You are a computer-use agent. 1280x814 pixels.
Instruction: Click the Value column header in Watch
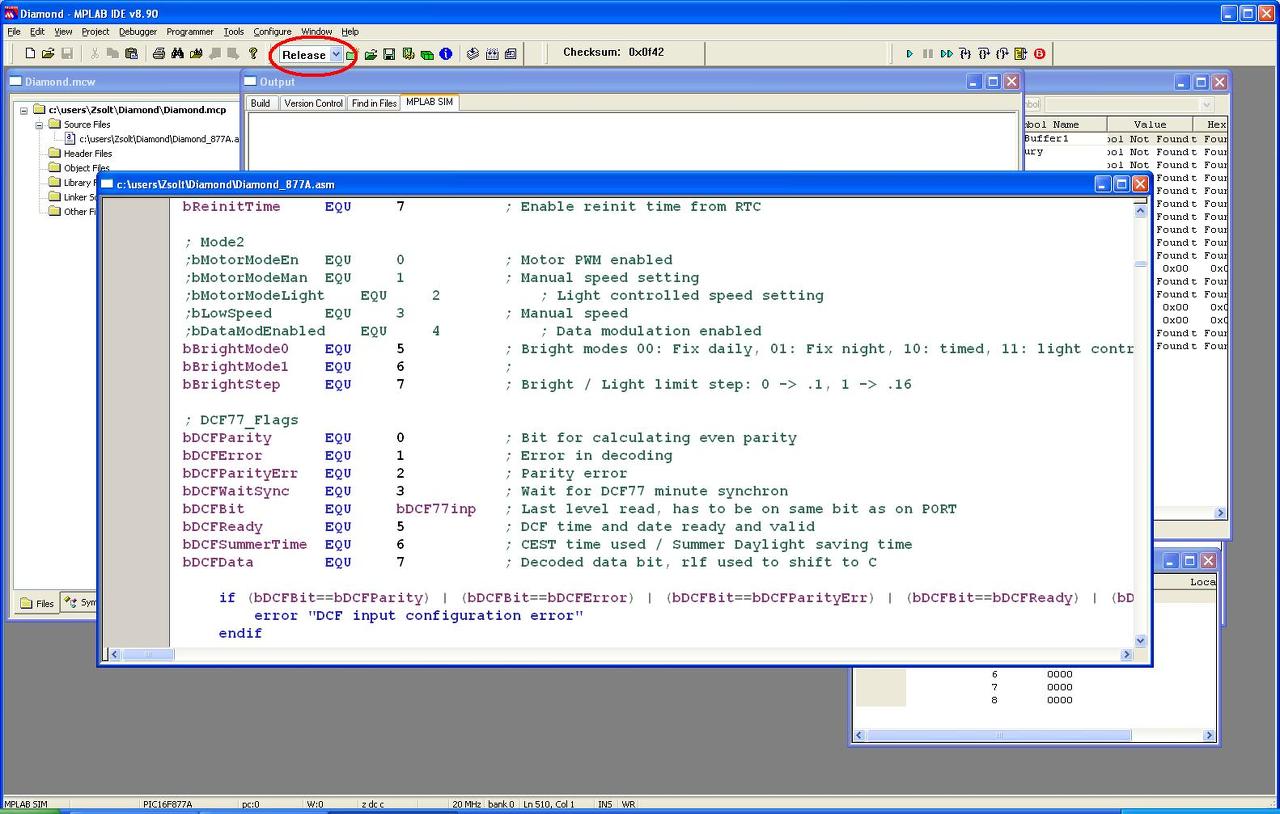pos(1150,124)
